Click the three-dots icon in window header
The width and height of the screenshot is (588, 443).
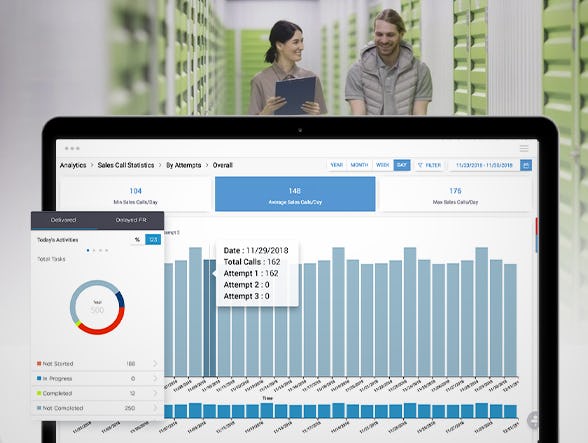coord(72,149)
